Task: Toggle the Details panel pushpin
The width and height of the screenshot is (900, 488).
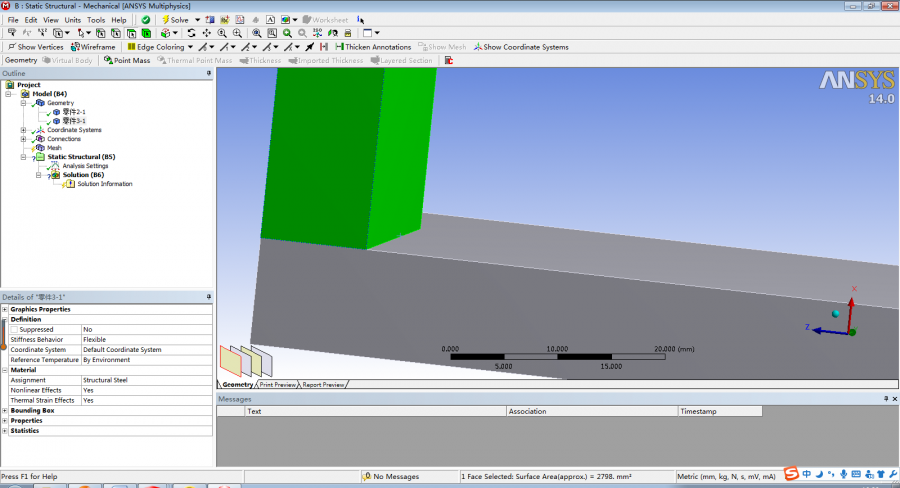Action: (x=209, y=297)
